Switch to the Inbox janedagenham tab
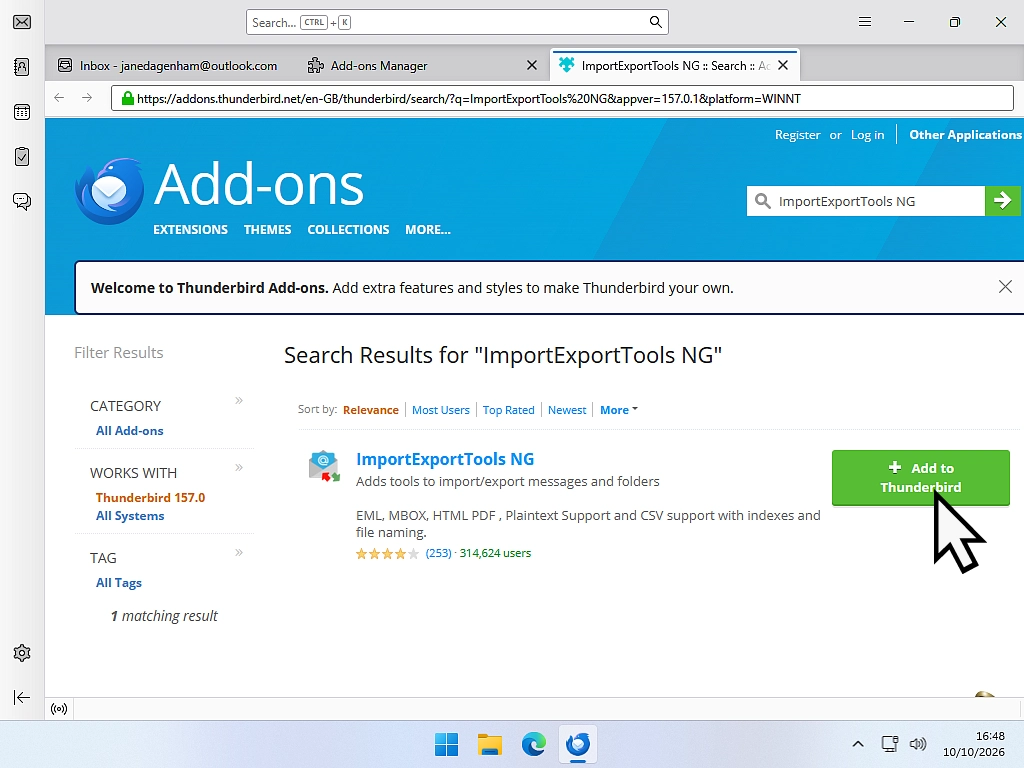 point(168,65)
